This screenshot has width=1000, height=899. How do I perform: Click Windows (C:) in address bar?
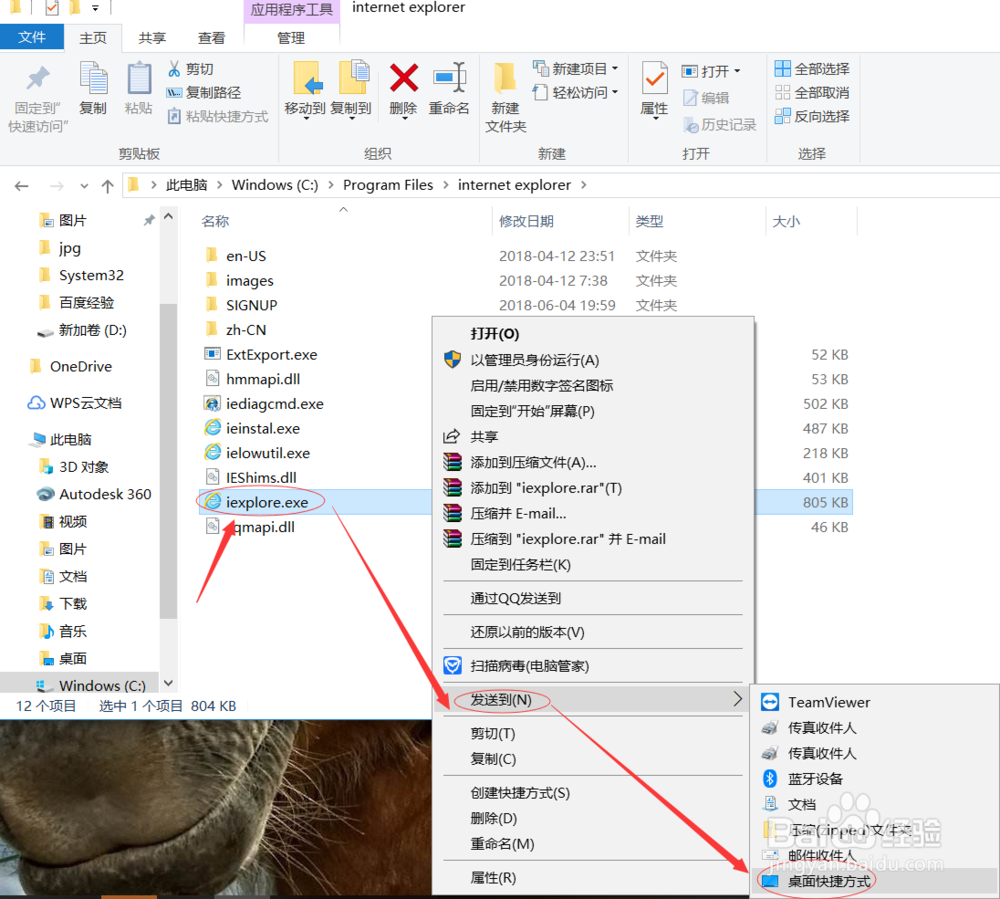click(275, 185)
